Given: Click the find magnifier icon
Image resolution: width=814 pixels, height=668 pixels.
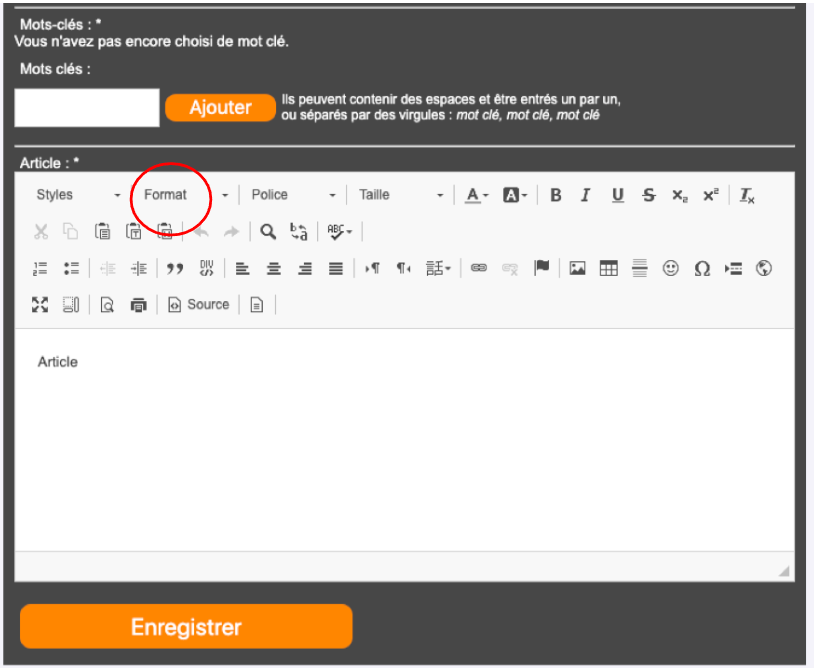Looking at the screenshot, I should [268, 232].
